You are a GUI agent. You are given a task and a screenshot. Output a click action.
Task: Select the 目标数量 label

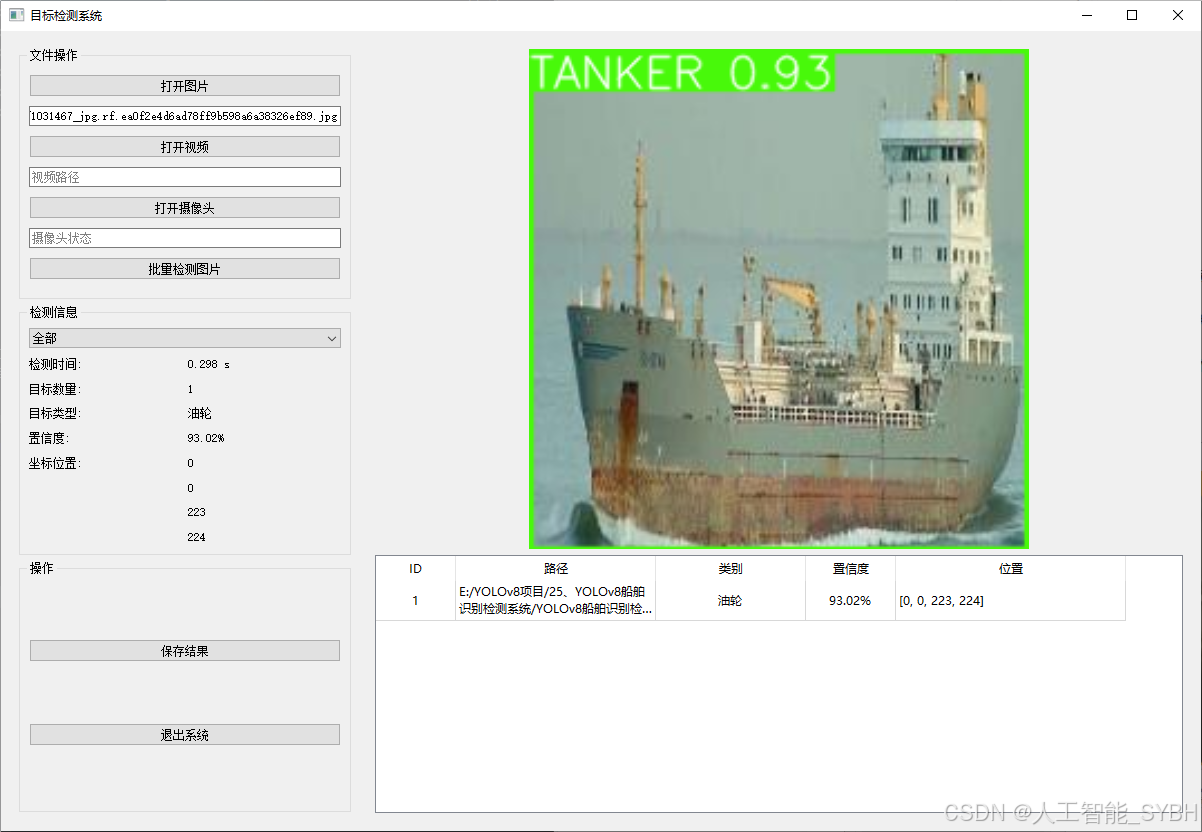tap(54, 389)
